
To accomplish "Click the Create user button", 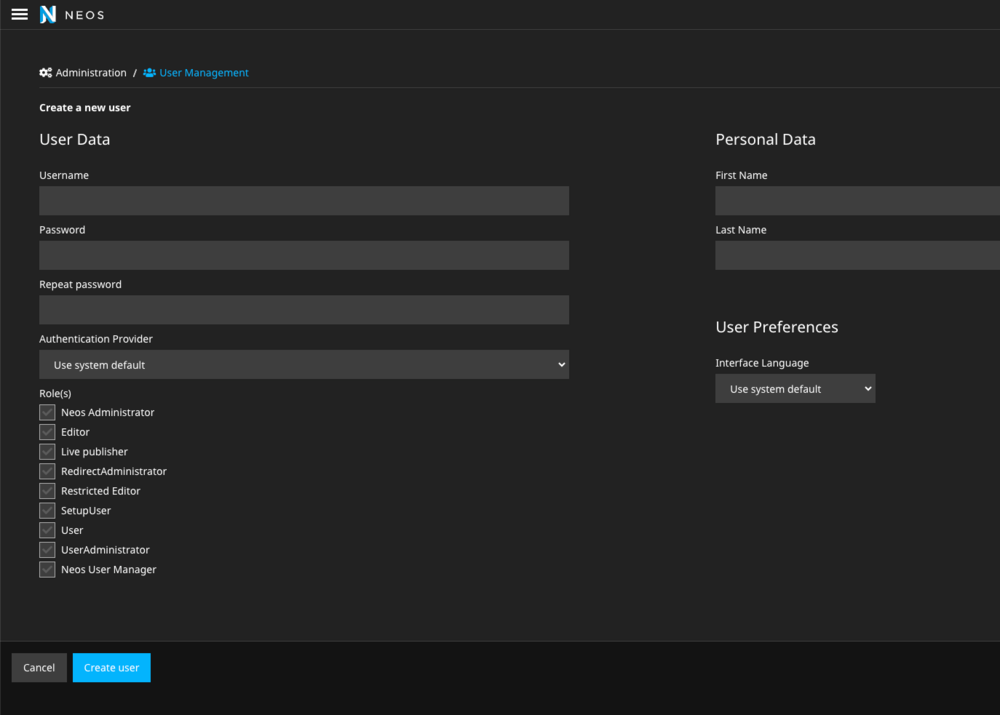I will click(x=112, y=668).
